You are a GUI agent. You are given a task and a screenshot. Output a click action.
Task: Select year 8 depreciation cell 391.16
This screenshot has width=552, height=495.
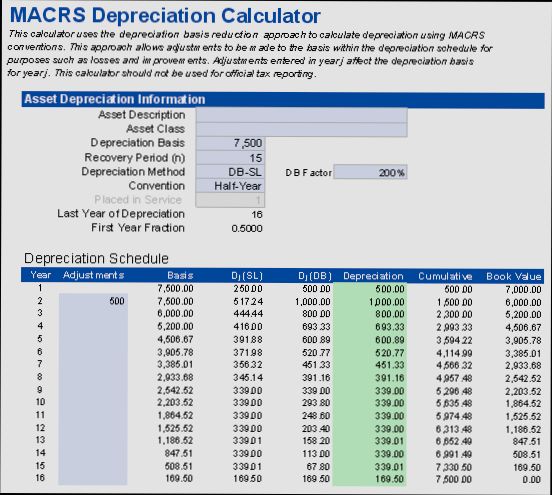[x=370, y=378]
